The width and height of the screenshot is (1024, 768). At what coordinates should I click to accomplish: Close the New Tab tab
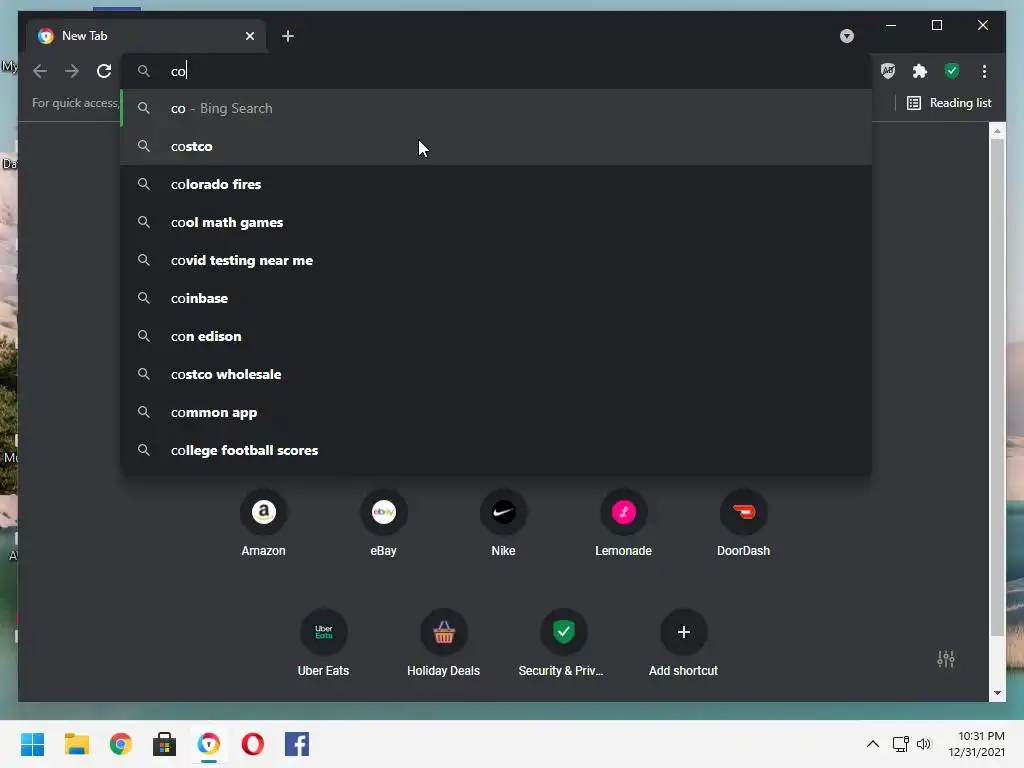(249, 36)
